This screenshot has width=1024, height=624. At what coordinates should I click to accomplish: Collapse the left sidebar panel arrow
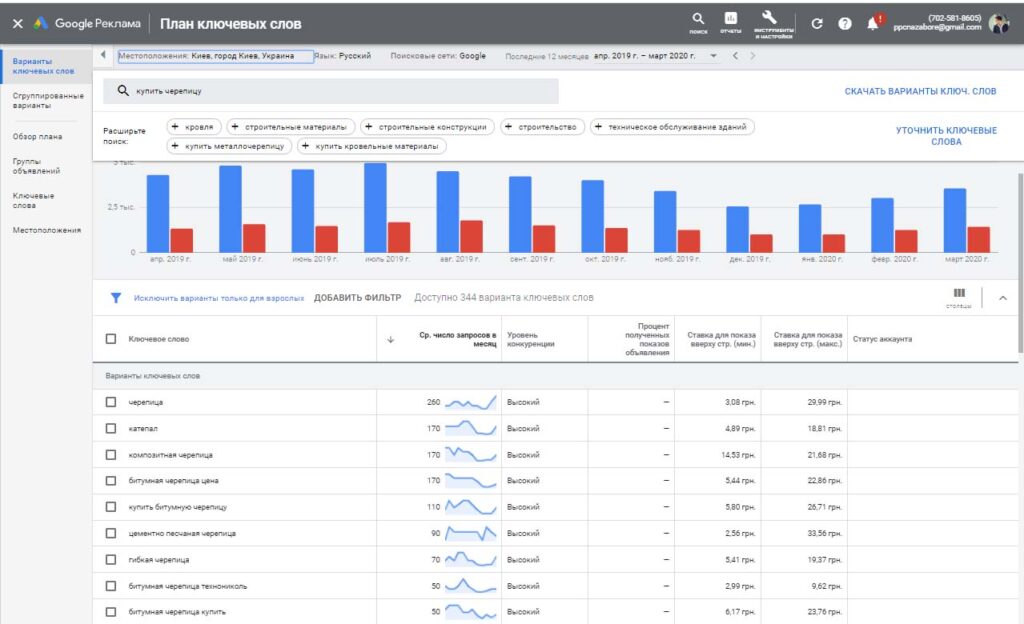pyautogui.click(x=105, y=55)
